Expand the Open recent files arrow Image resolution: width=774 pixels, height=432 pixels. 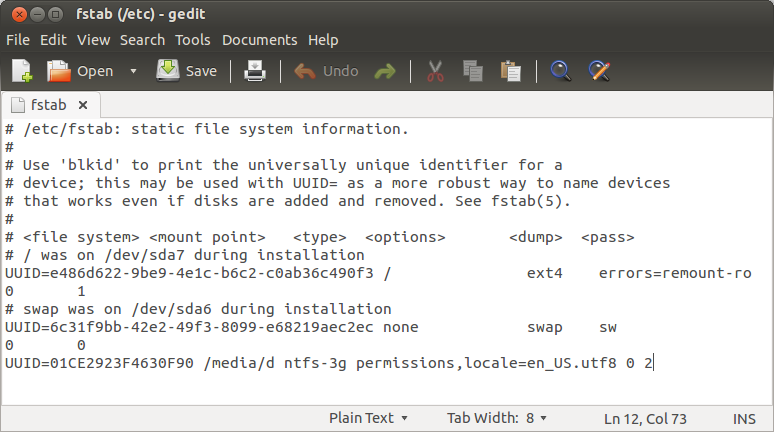point(133,71)
